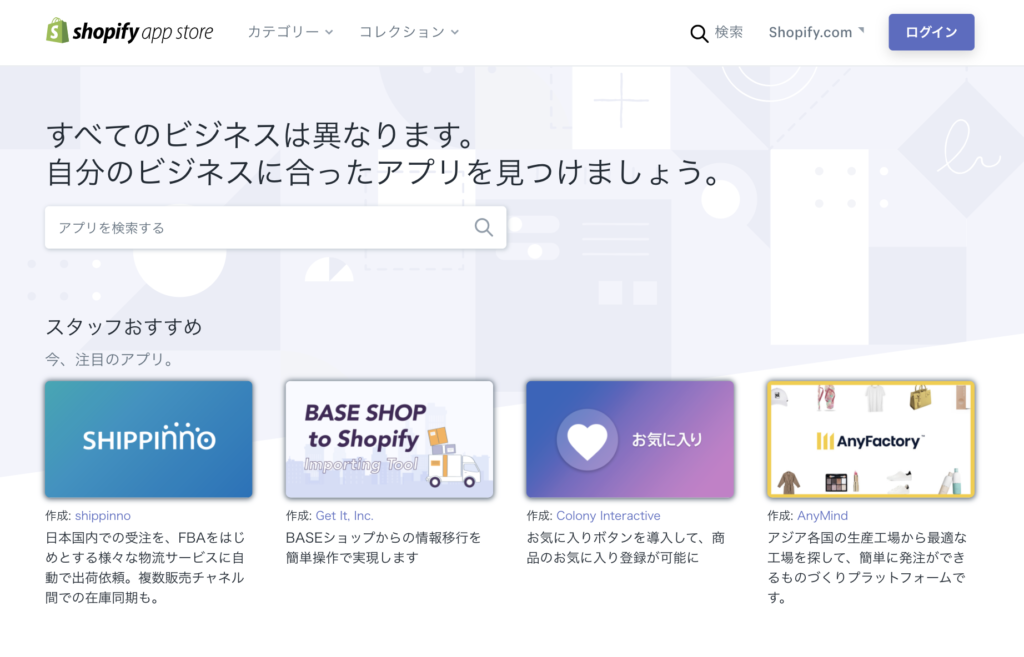Open the BASE SHOP to Shopify thumbnail

pos(389,440)
